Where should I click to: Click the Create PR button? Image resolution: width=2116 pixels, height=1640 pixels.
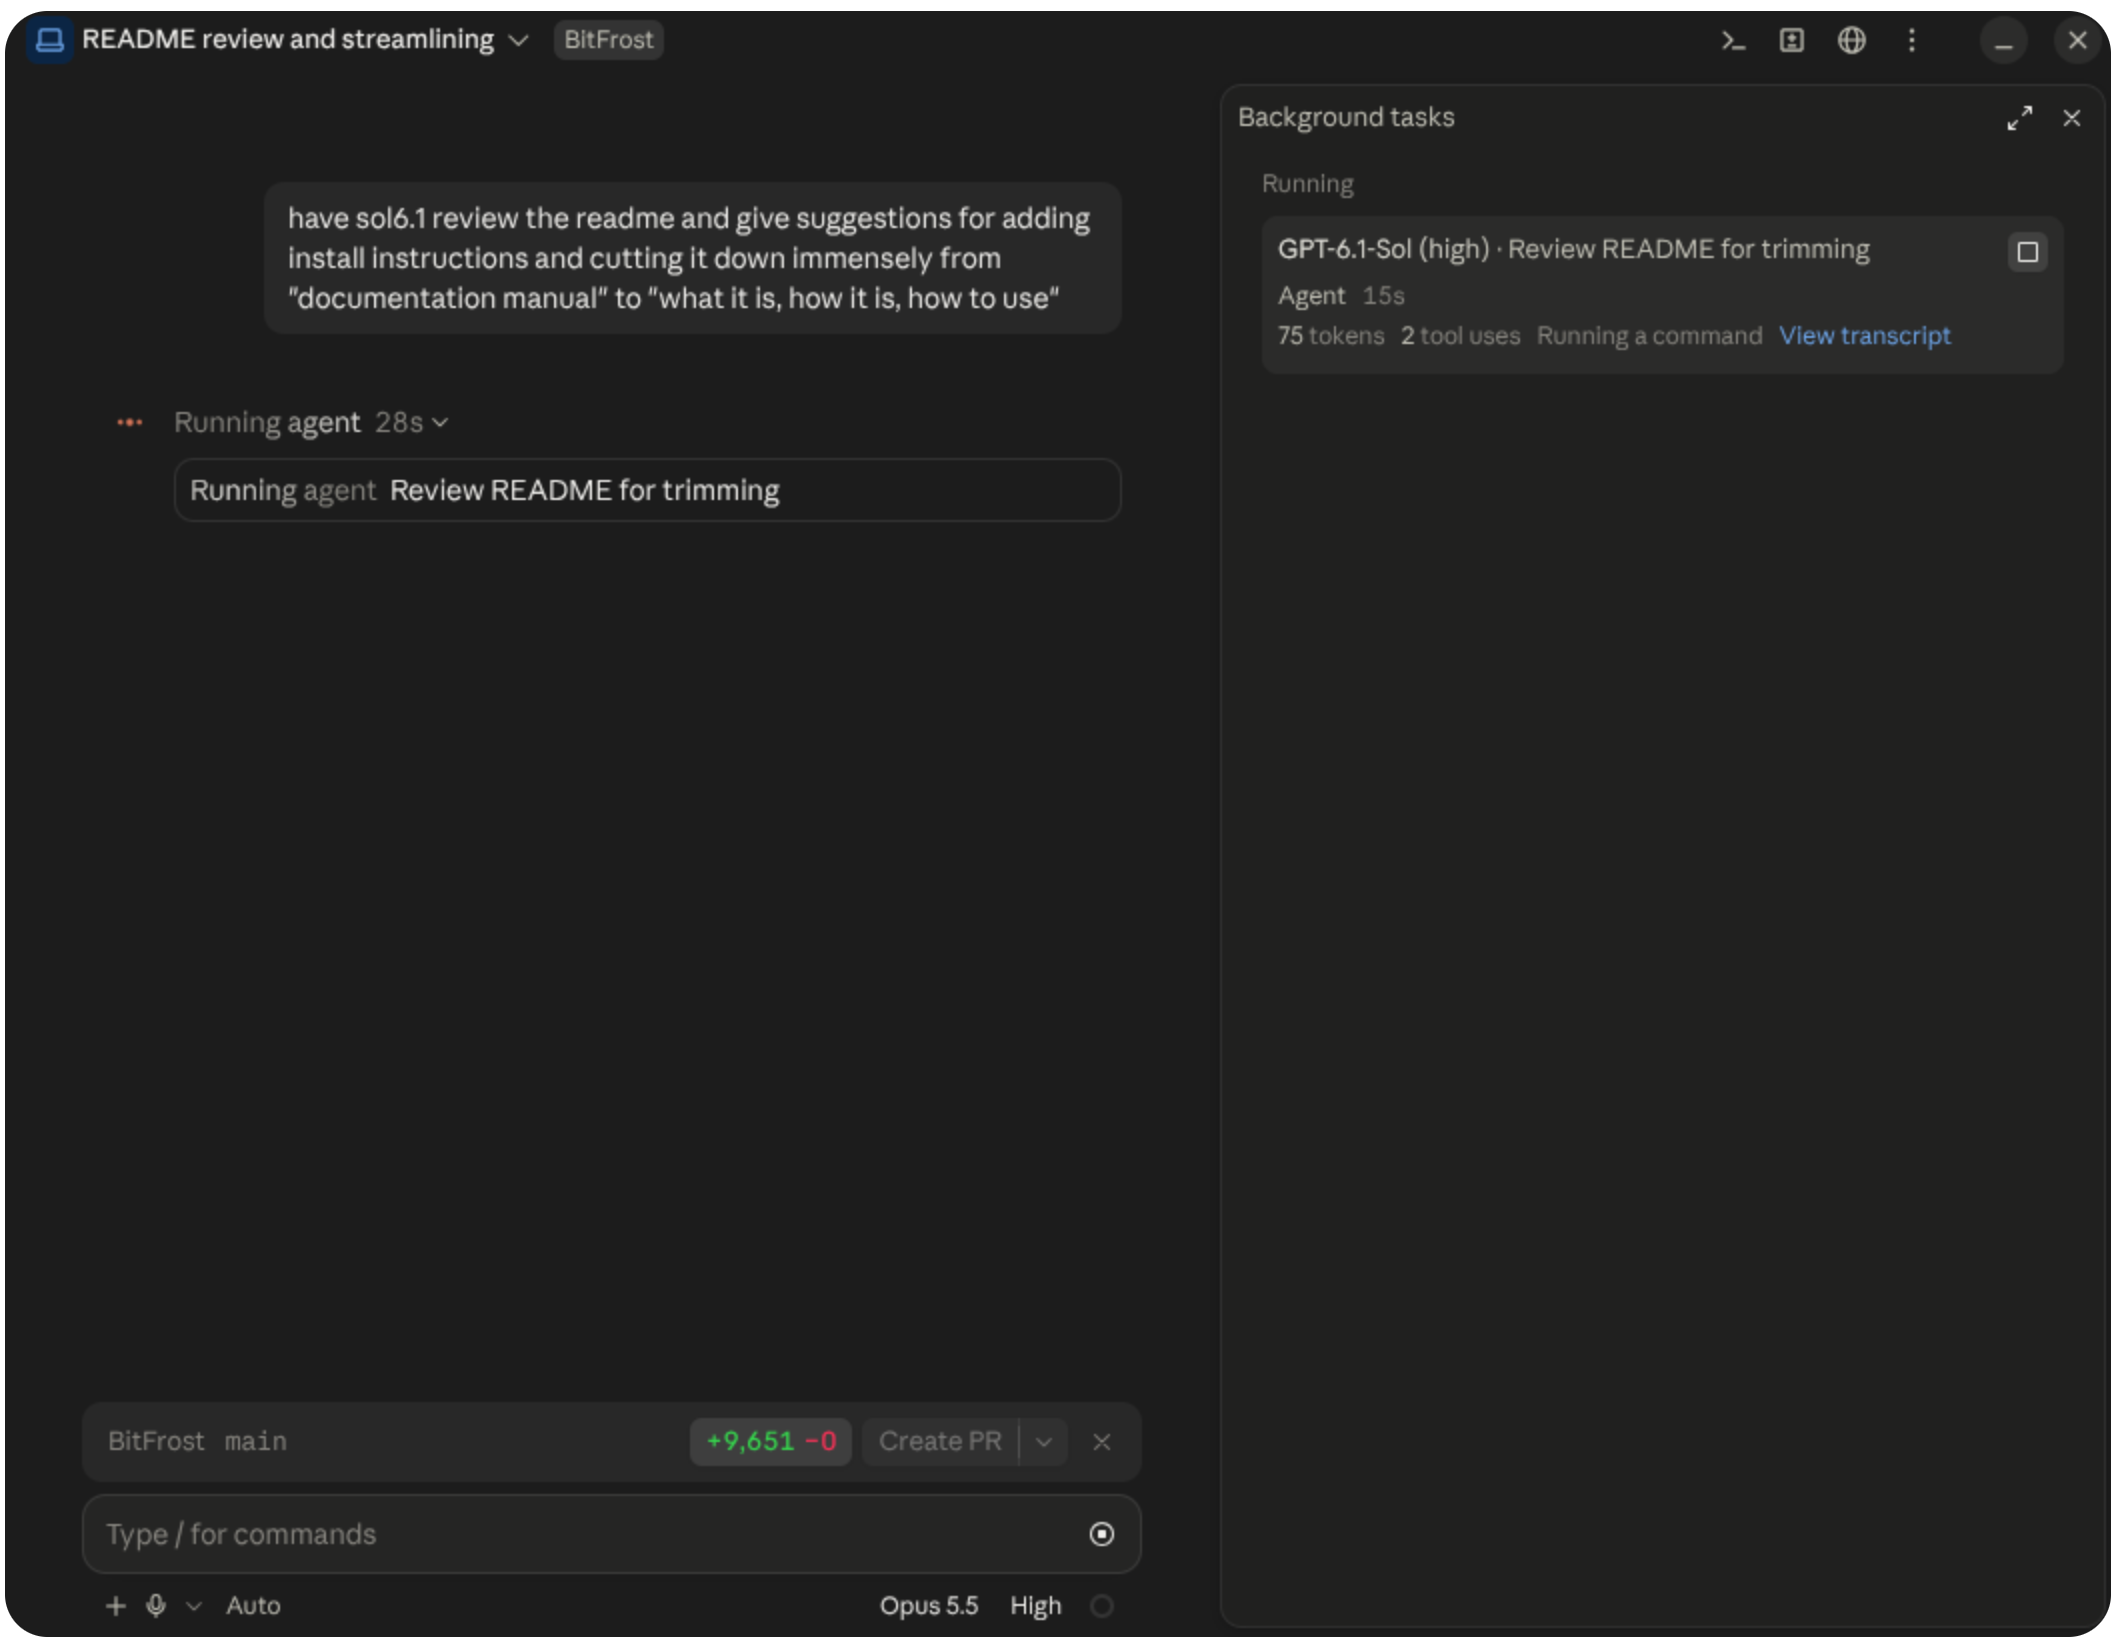tap(940, 1441)
